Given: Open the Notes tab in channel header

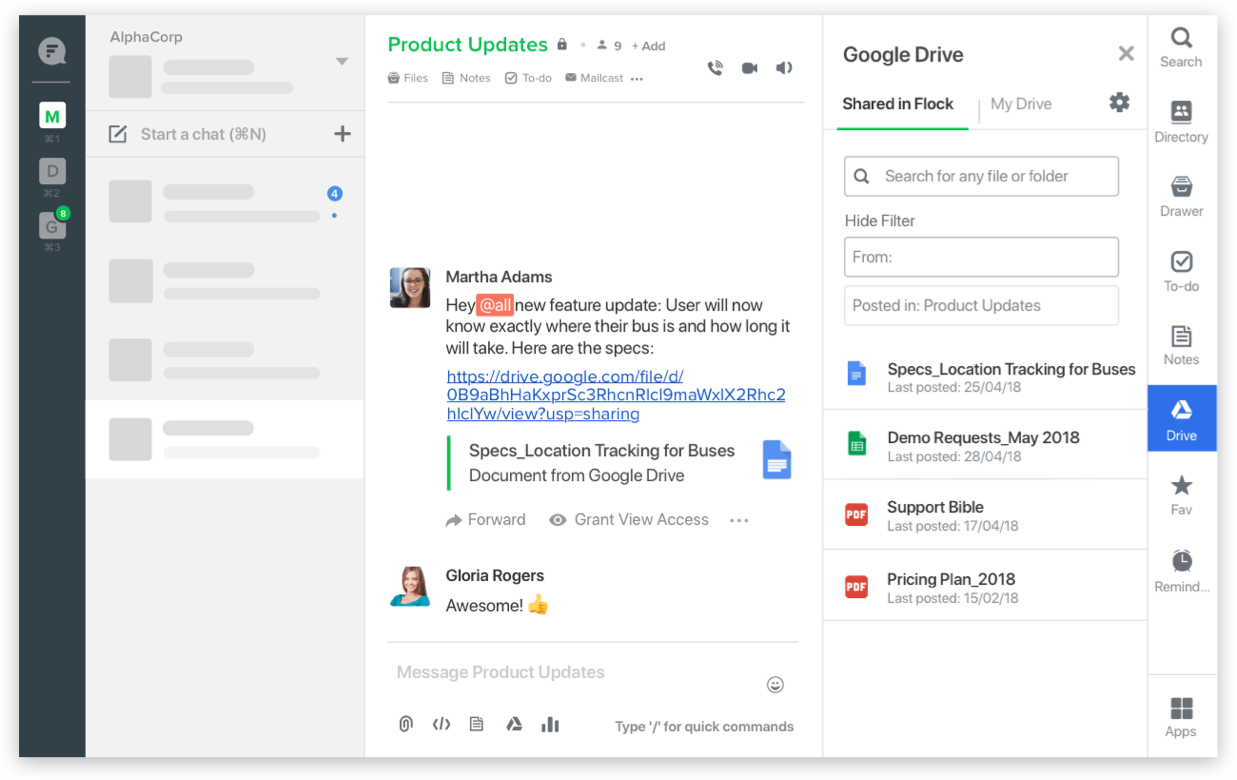Looking at the screenshot, I should coord(467,78).
